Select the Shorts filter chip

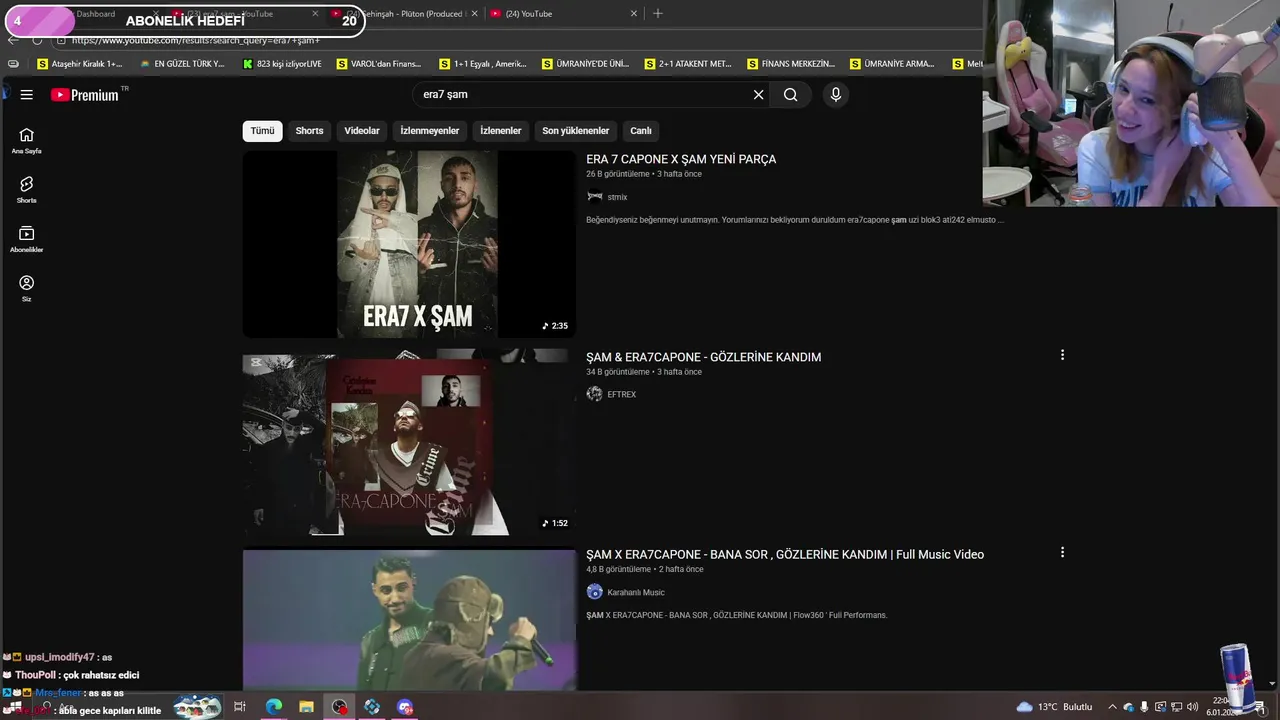click(309, 131)
